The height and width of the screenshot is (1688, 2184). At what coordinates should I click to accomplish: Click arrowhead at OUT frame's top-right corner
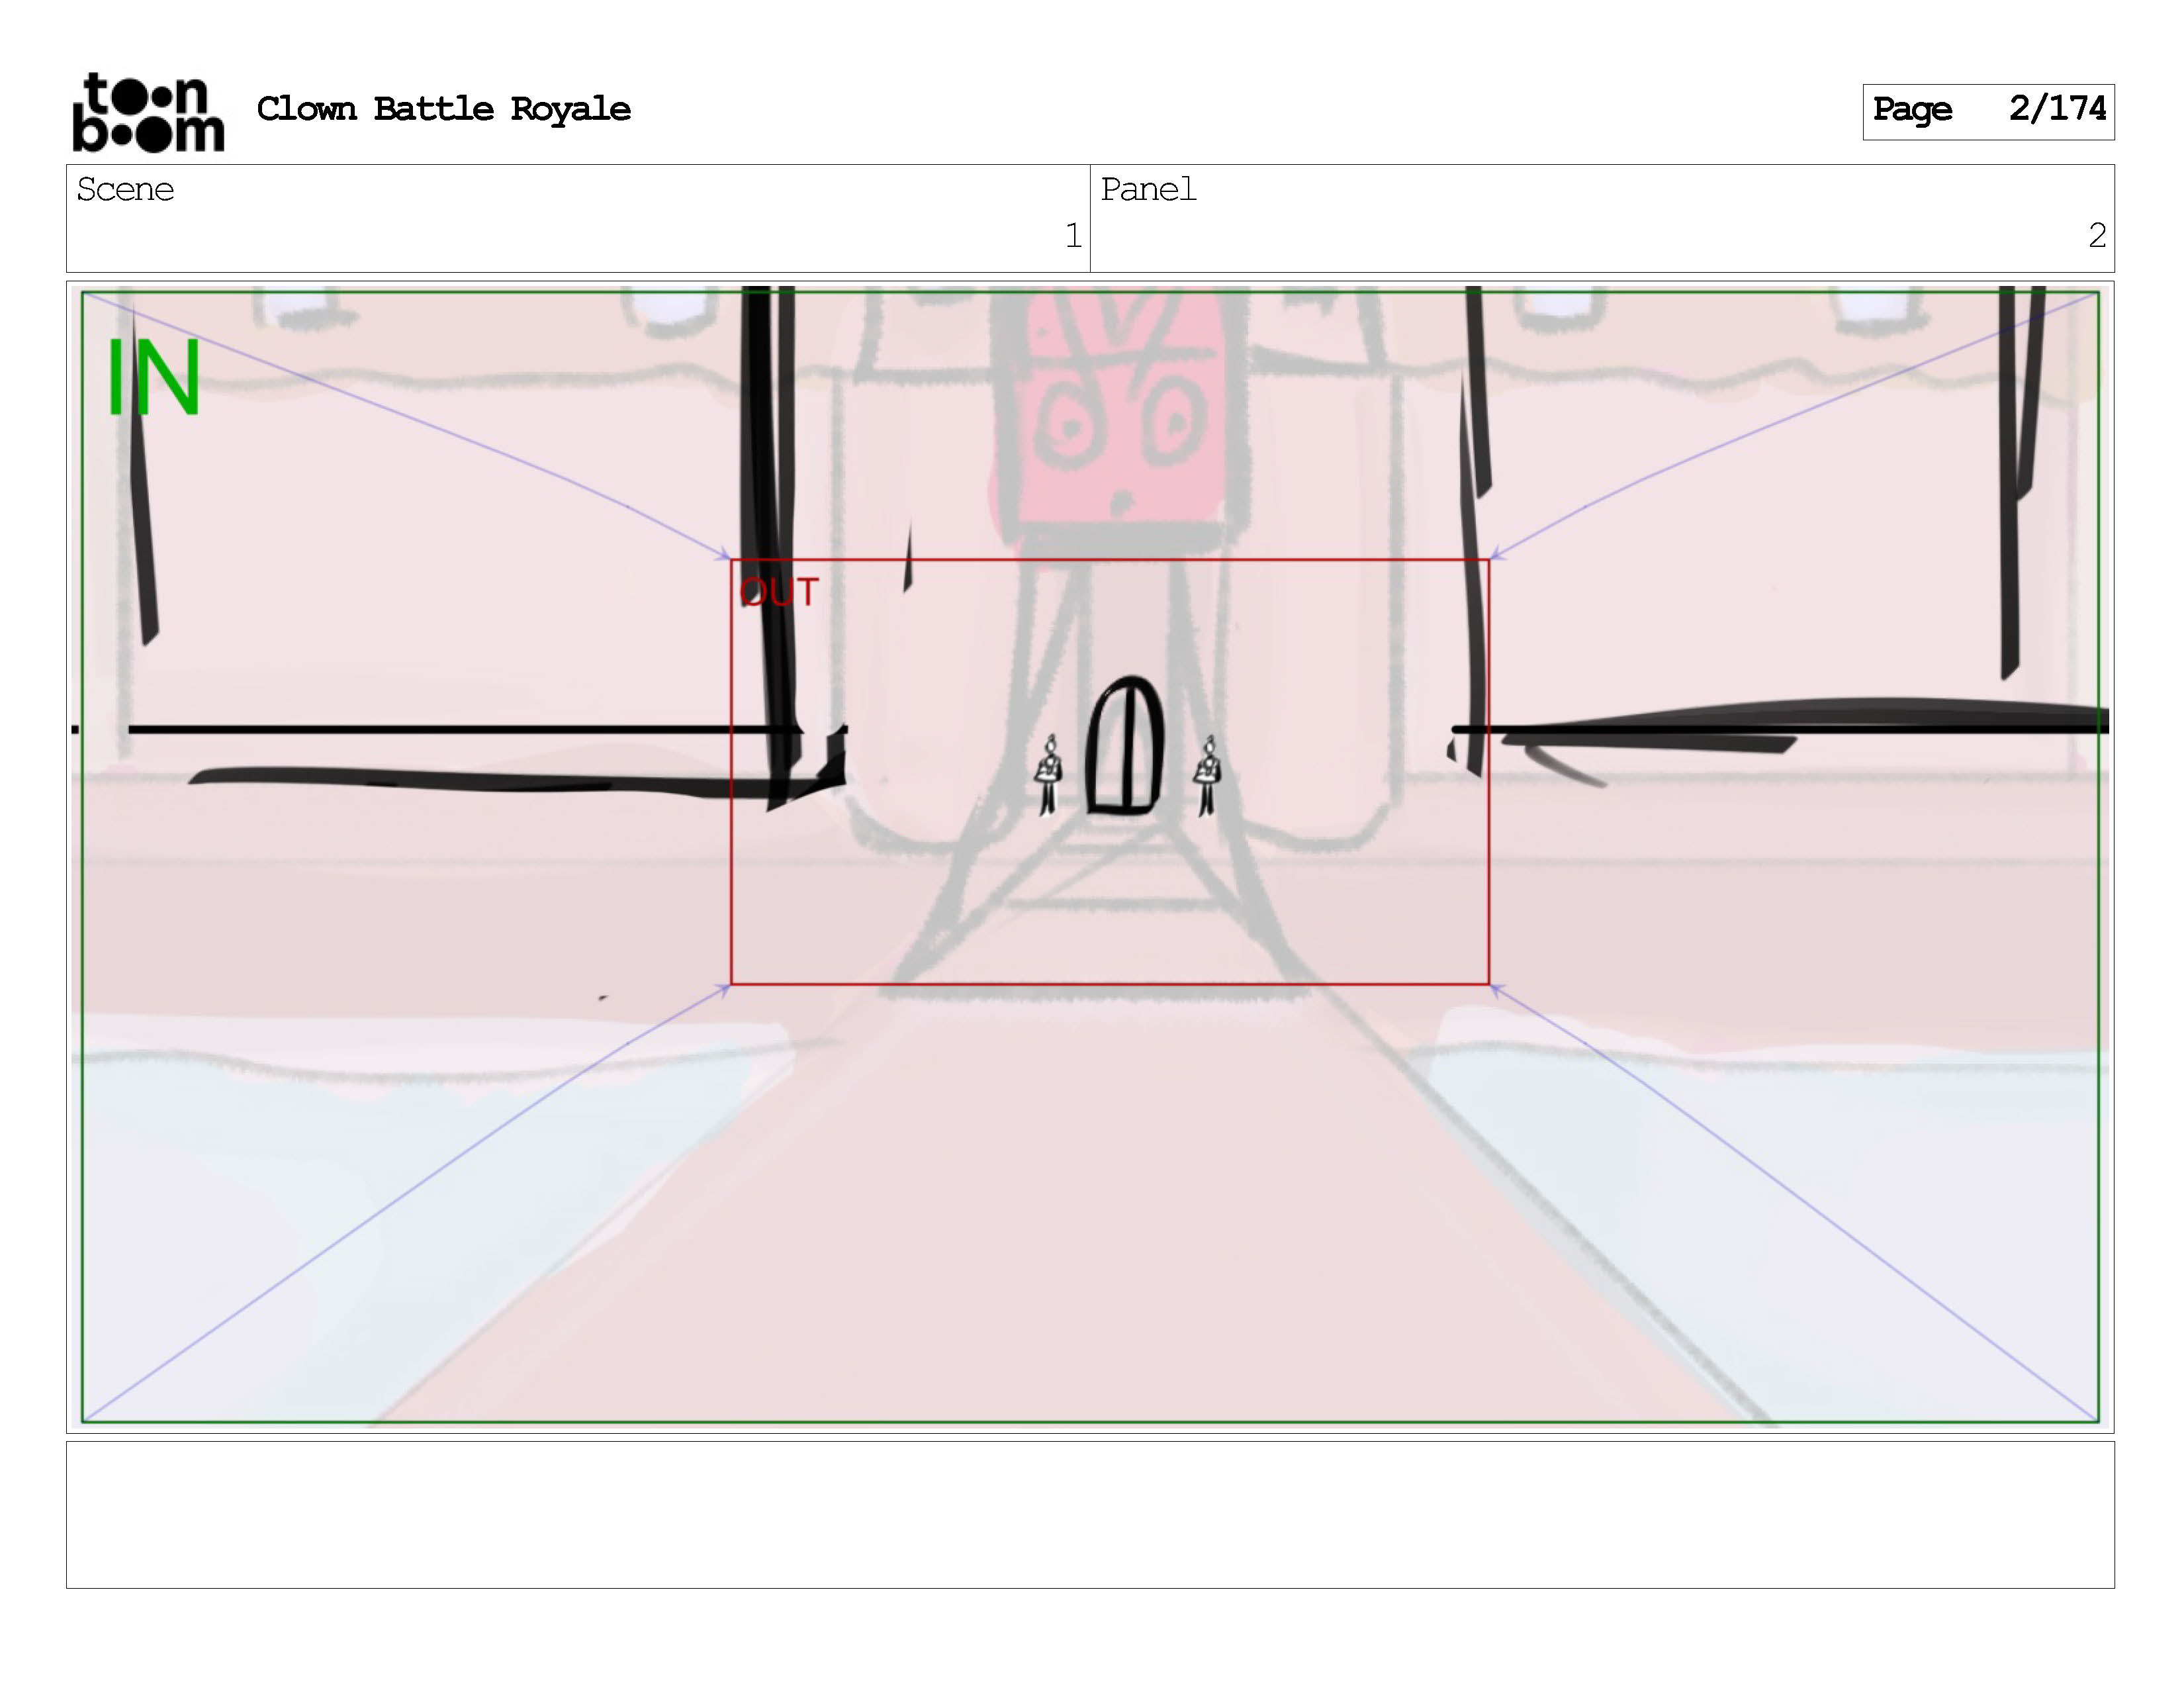click(x=1495, y=554)
